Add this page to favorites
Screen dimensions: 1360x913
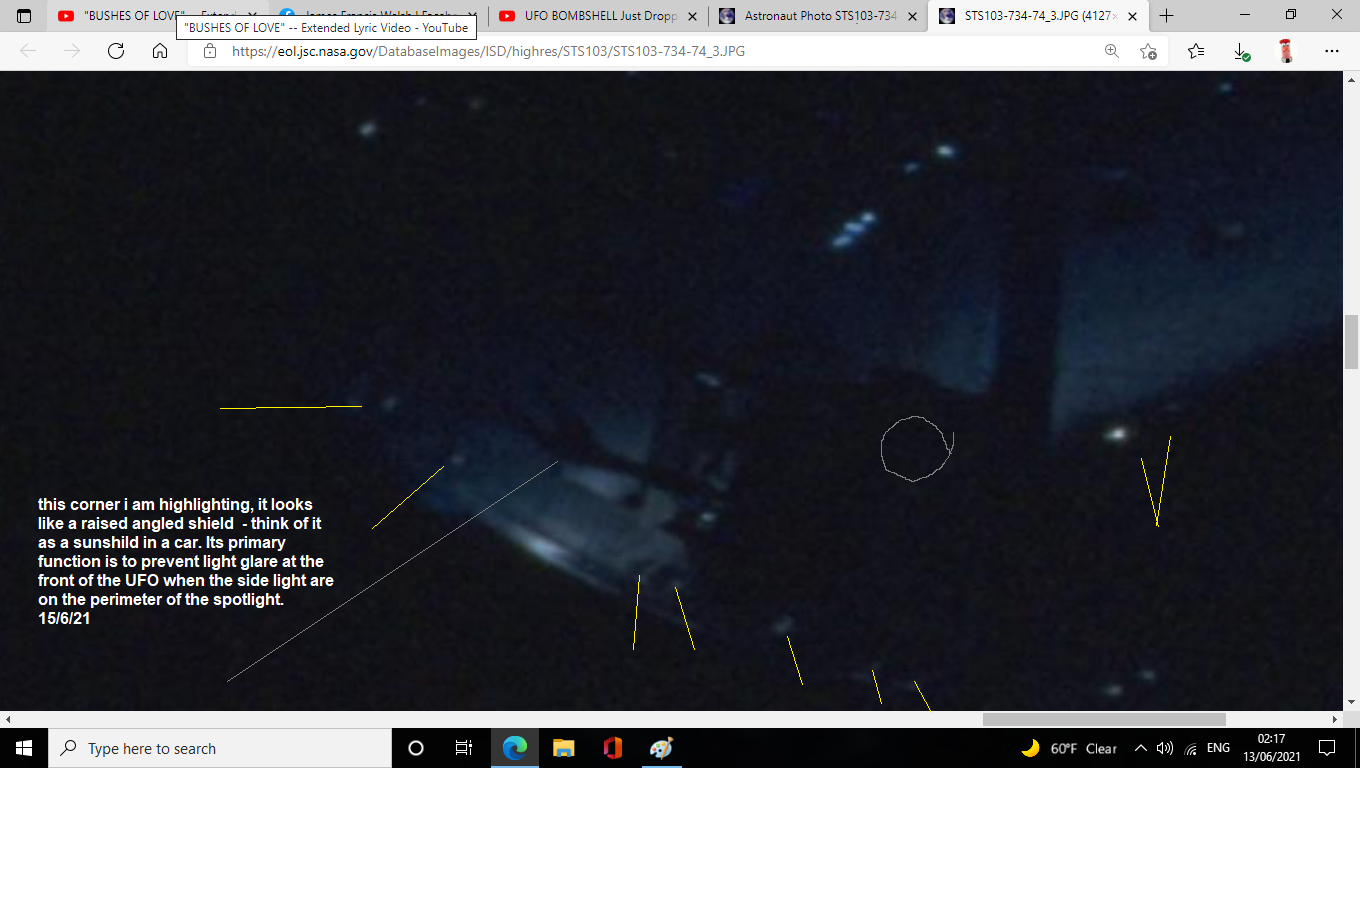1148,51
